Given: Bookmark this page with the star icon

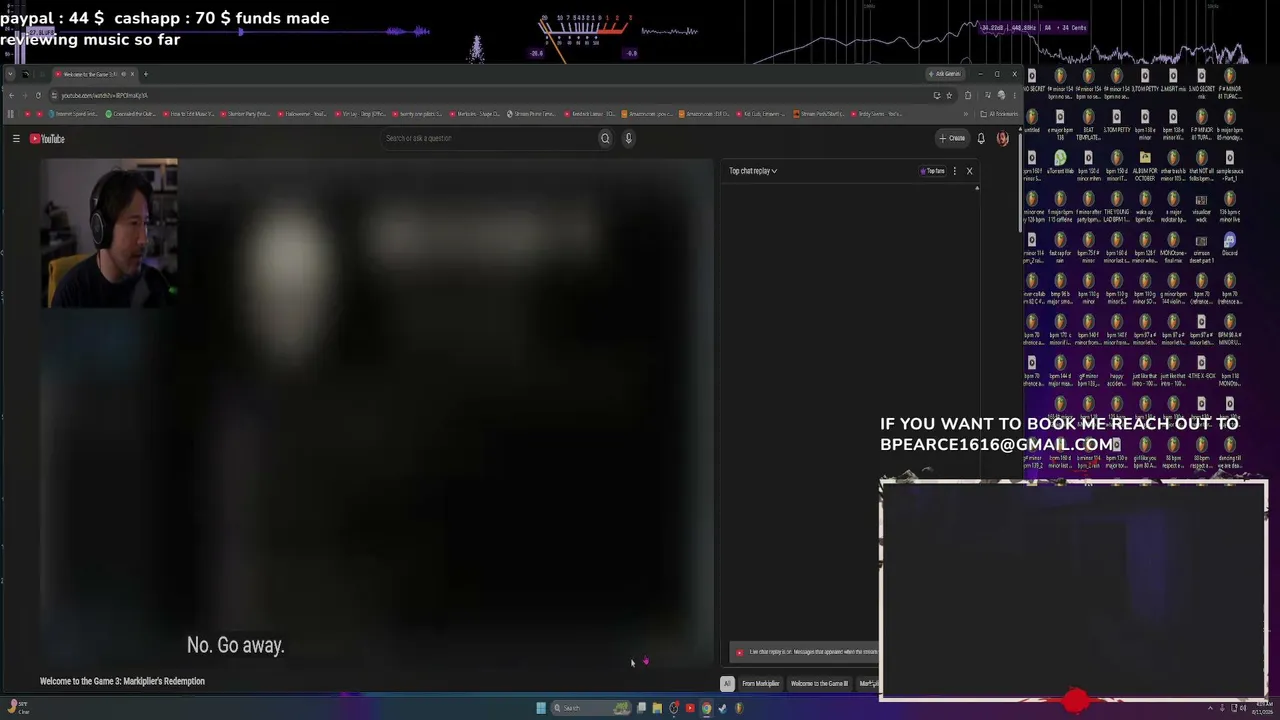Looking at the screenshot, I should coord(949,95).
